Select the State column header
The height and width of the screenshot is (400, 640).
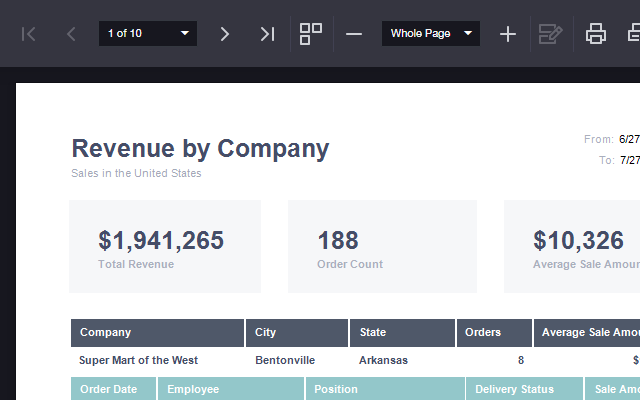(402, 333)
